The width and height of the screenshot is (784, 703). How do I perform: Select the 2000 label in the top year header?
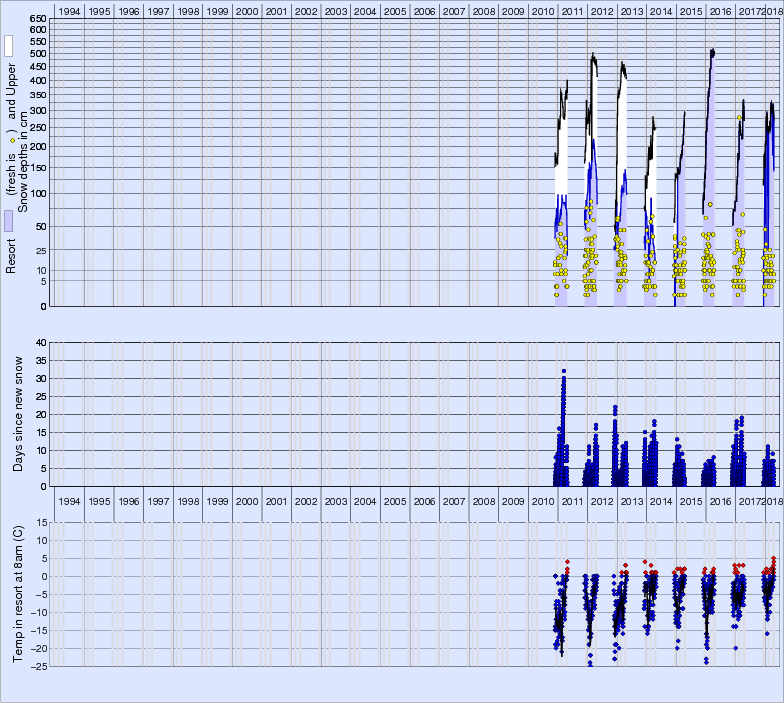click(247, 10)
